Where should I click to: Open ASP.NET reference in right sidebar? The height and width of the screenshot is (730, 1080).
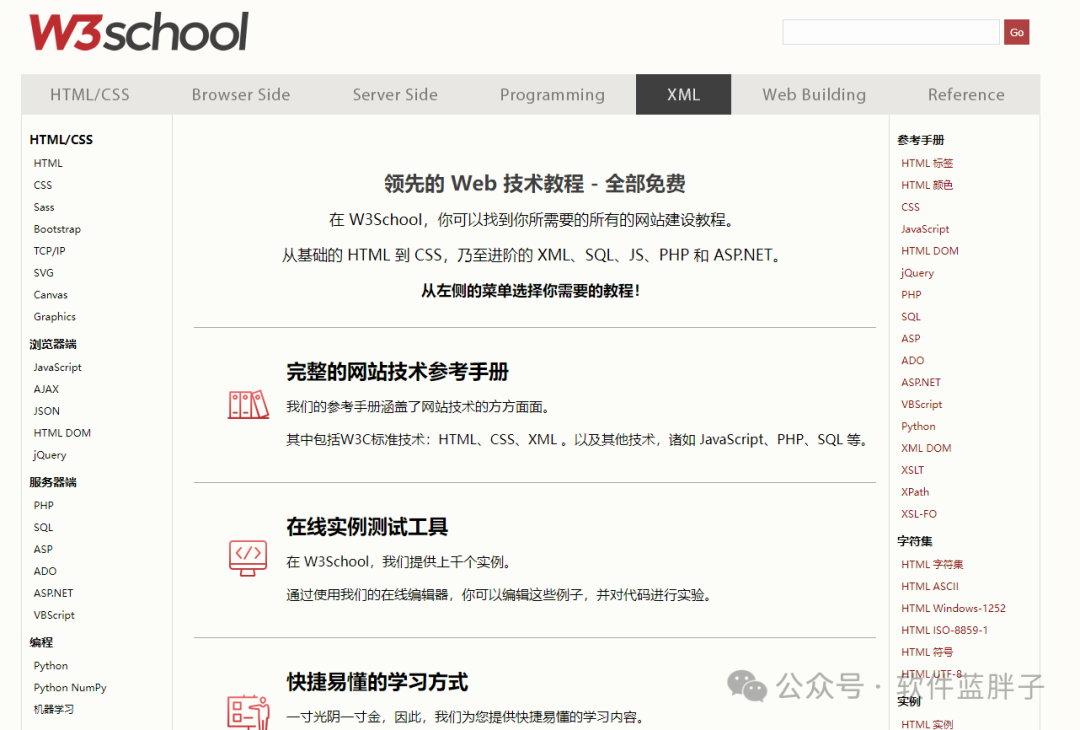tap(921, 382)
